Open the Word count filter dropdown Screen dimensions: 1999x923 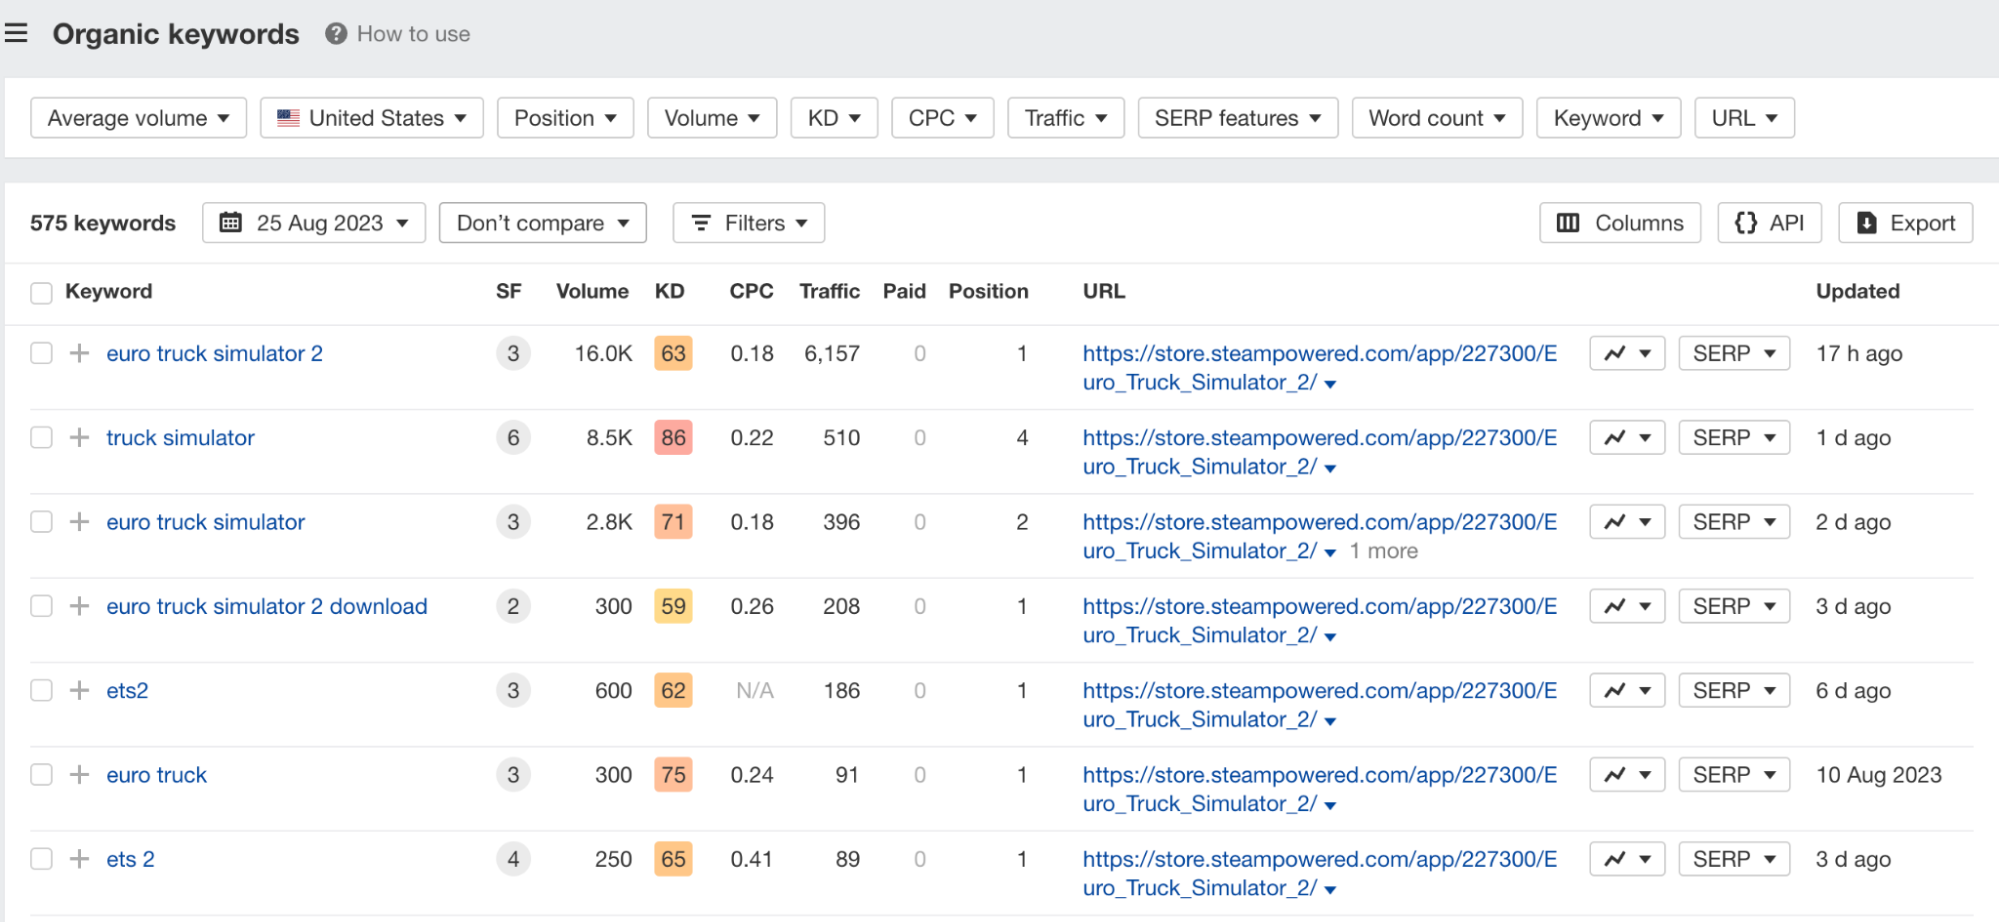[x=1437, y=118]
